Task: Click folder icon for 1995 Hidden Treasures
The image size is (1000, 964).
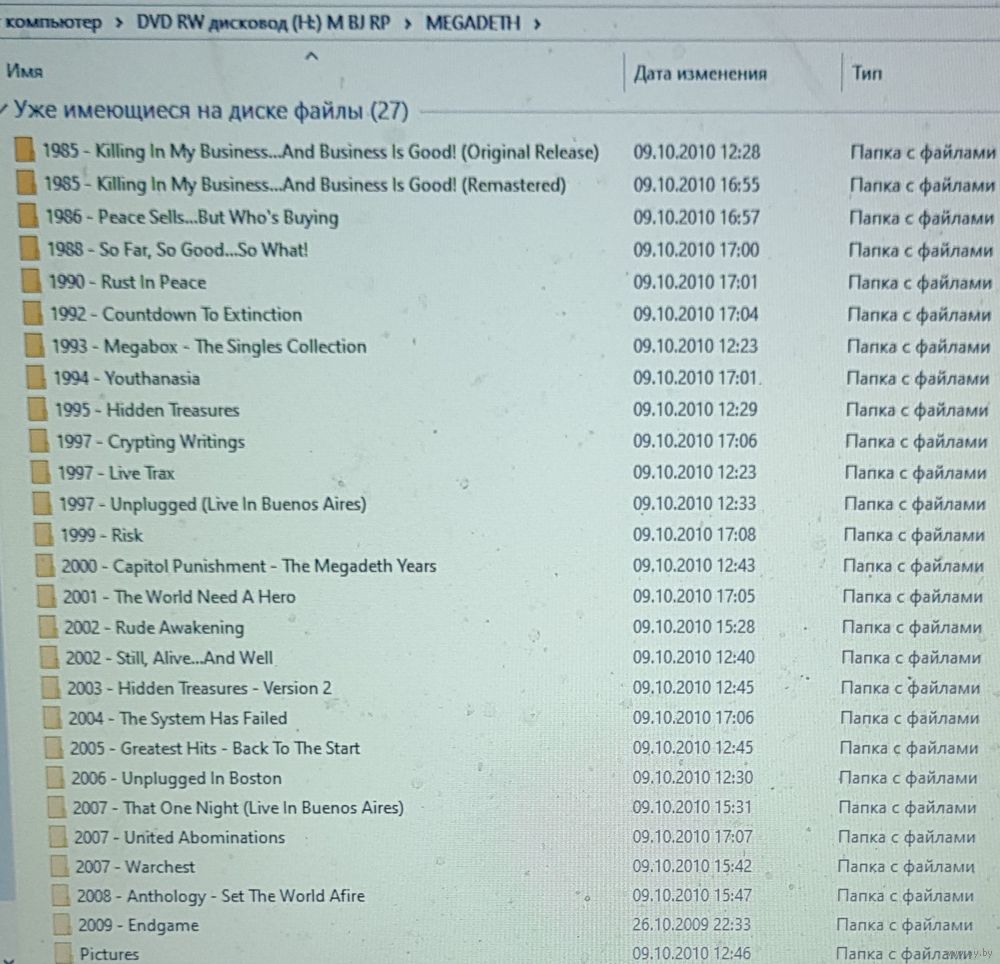Action: tap(37, 409)
